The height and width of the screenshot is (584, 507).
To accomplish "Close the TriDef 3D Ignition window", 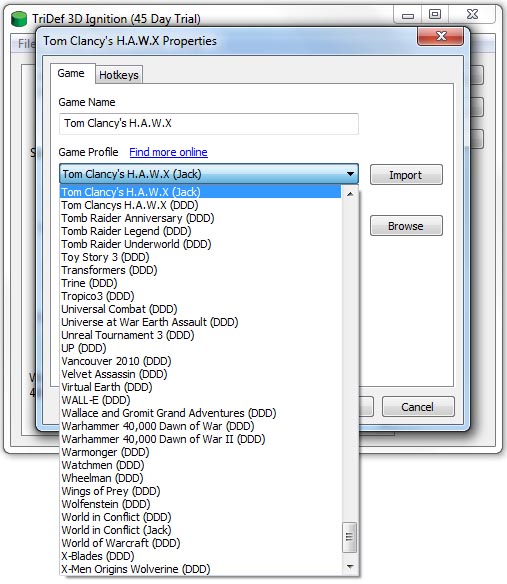I will click(472, 15).
